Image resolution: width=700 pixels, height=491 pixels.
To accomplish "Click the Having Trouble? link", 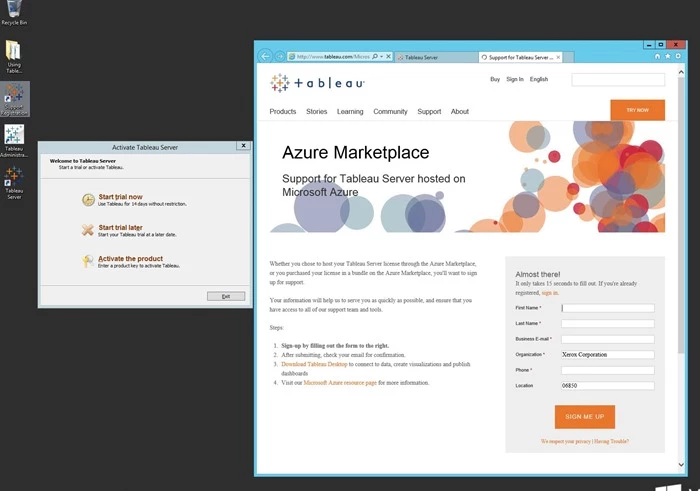I will (x=611, y=441).
